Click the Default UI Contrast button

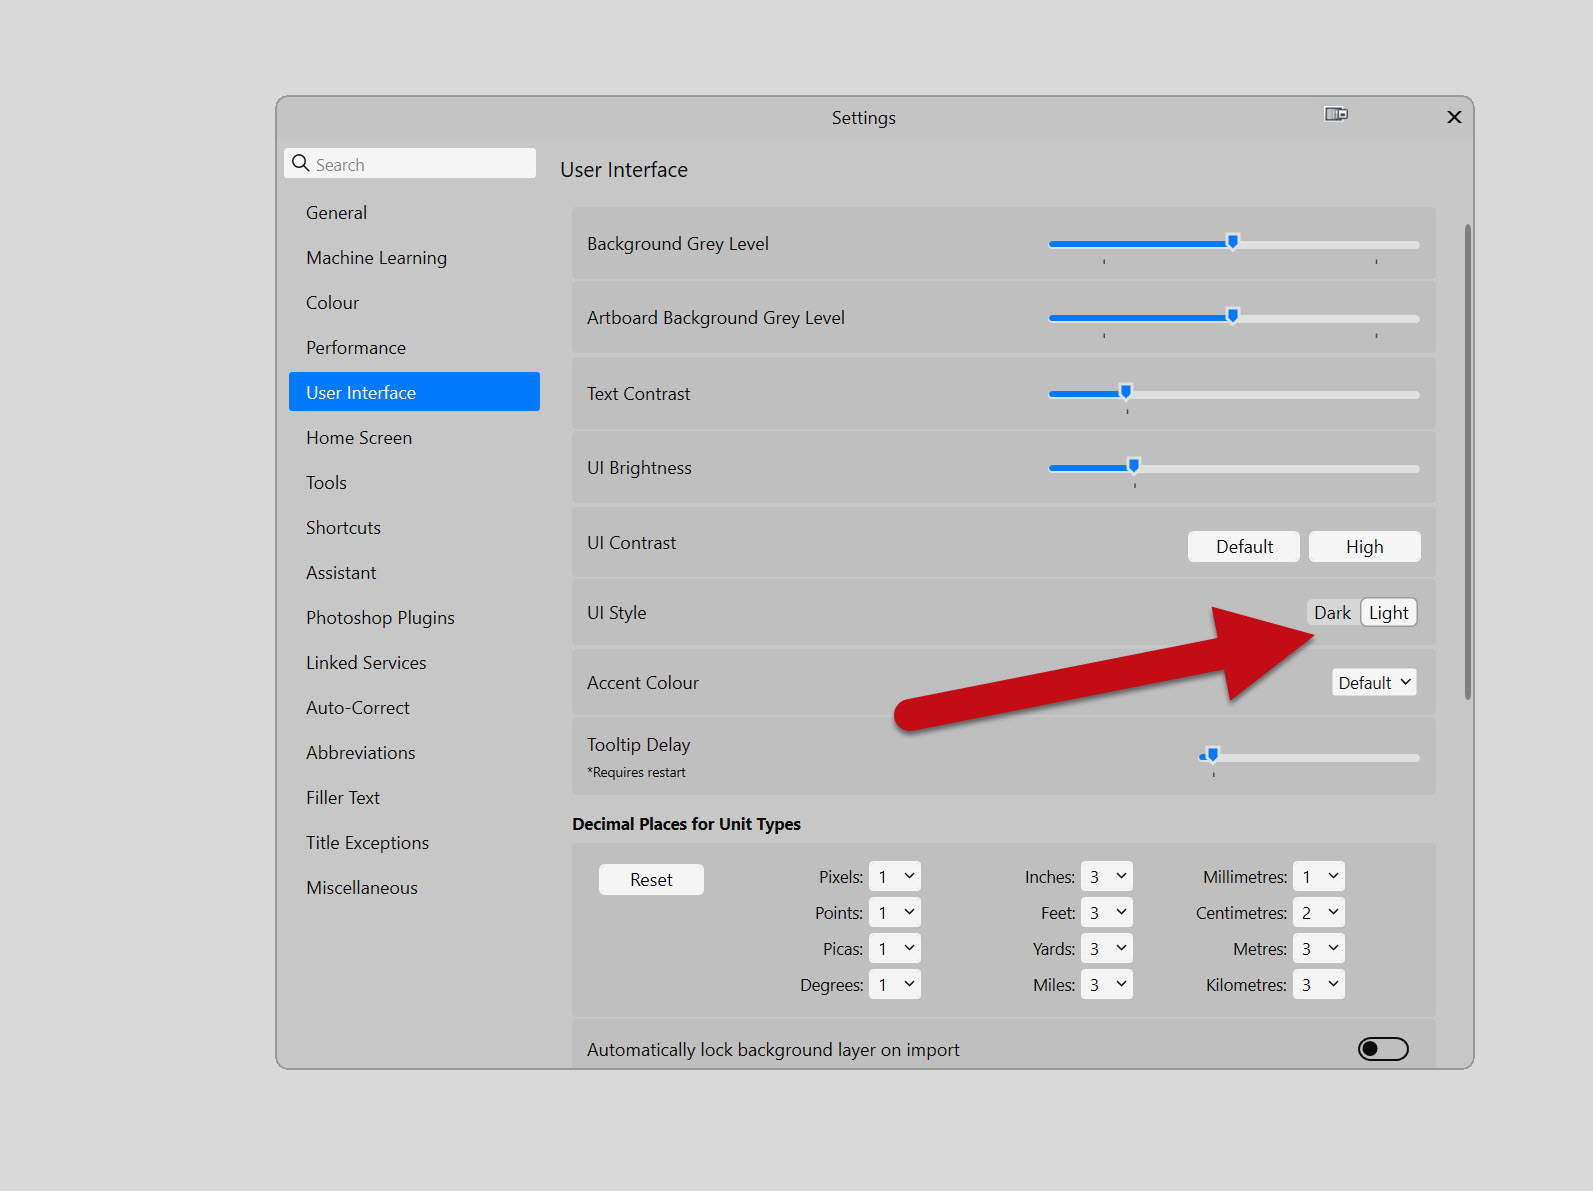click(1244, 547)
